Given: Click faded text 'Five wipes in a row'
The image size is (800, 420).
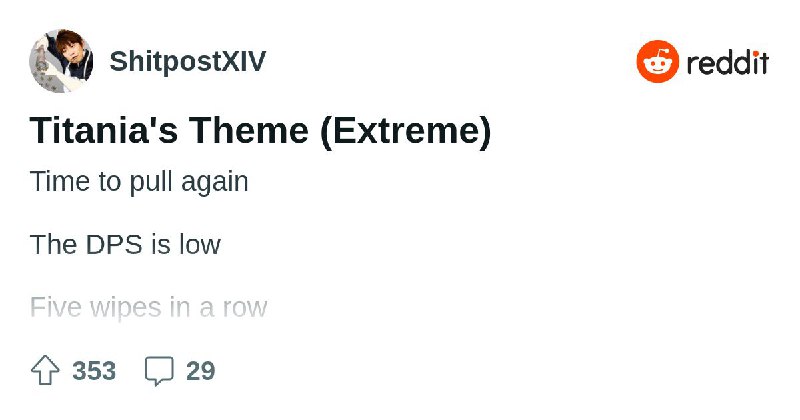Looking at the screenshot, I should coord(148,306).
